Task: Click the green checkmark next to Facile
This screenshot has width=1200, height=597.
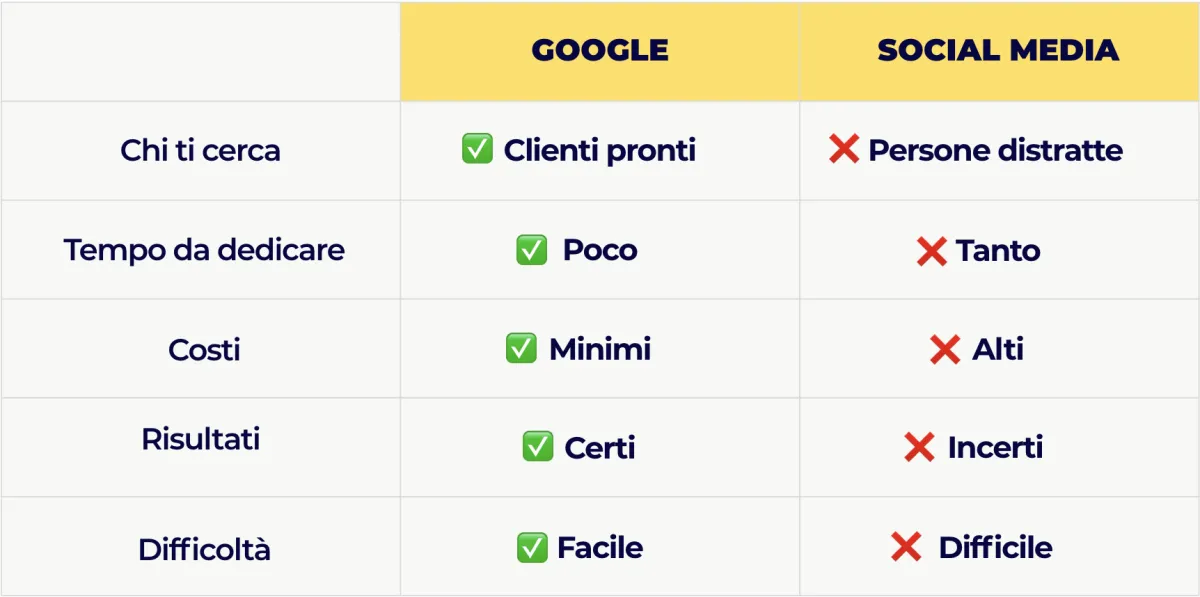Action: [532, 547]
